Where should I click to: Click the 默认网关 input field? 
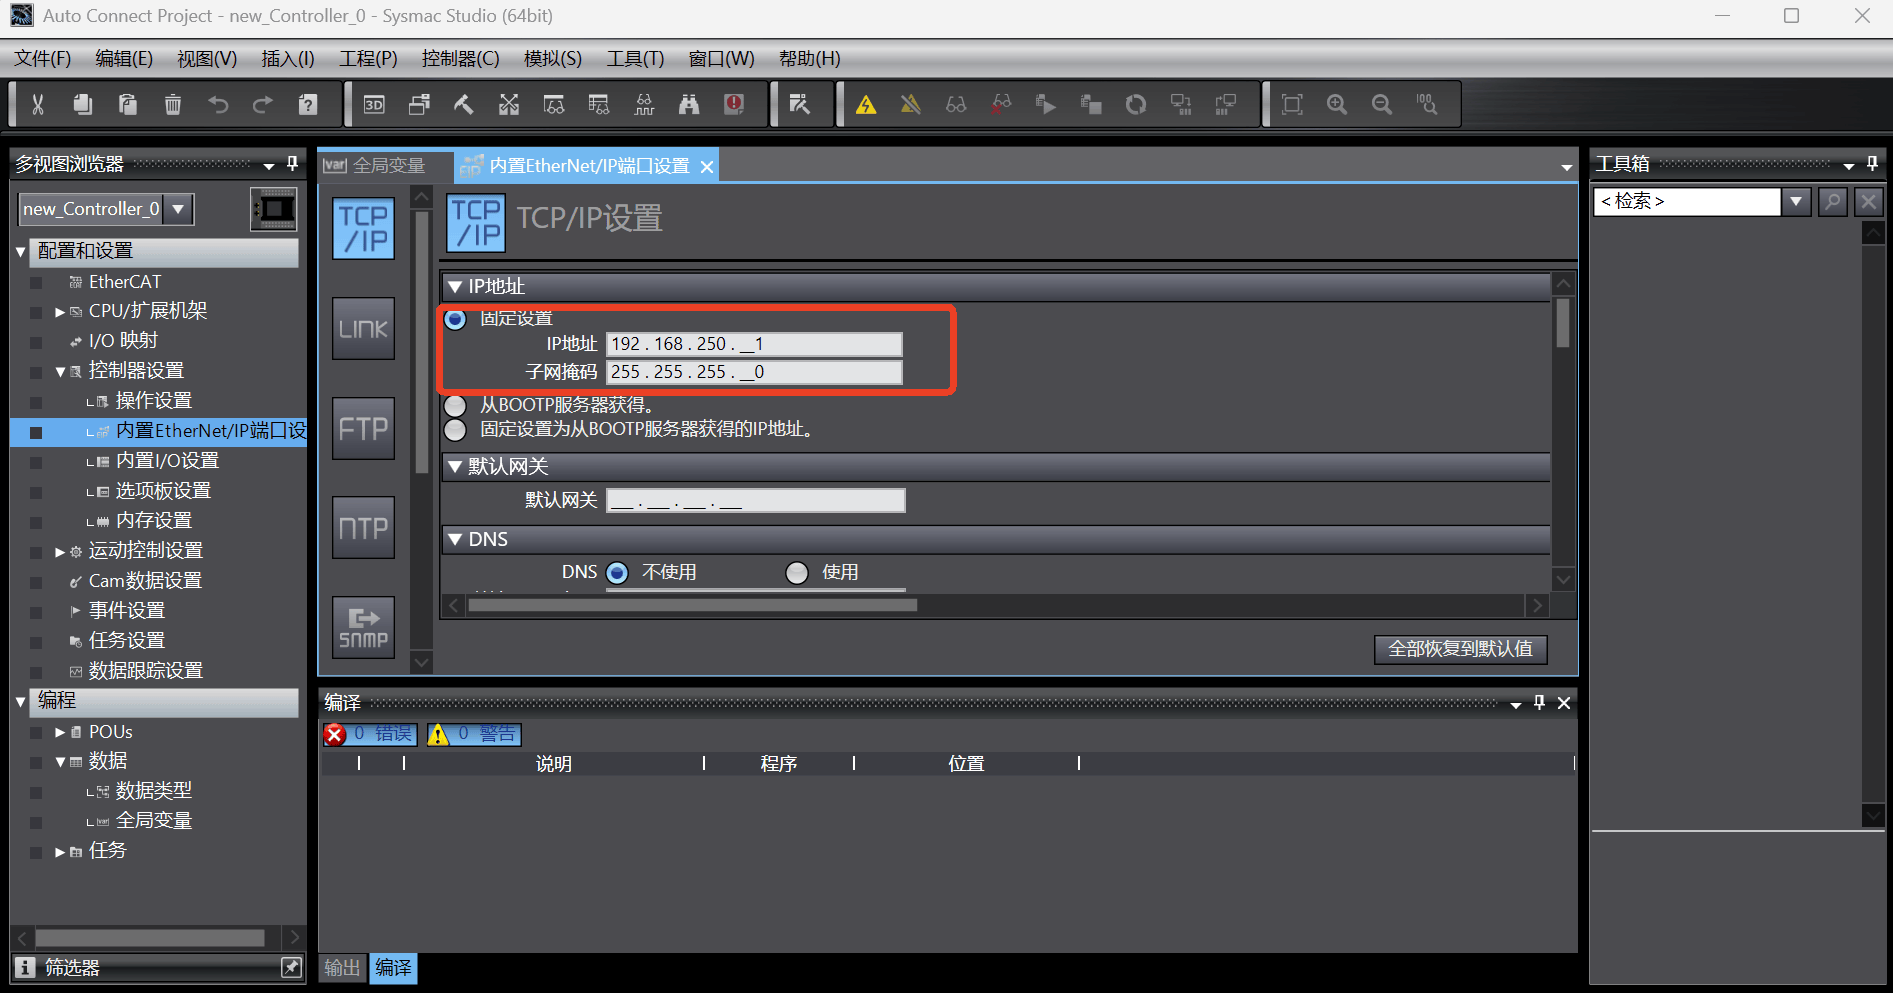coord(755,500)
